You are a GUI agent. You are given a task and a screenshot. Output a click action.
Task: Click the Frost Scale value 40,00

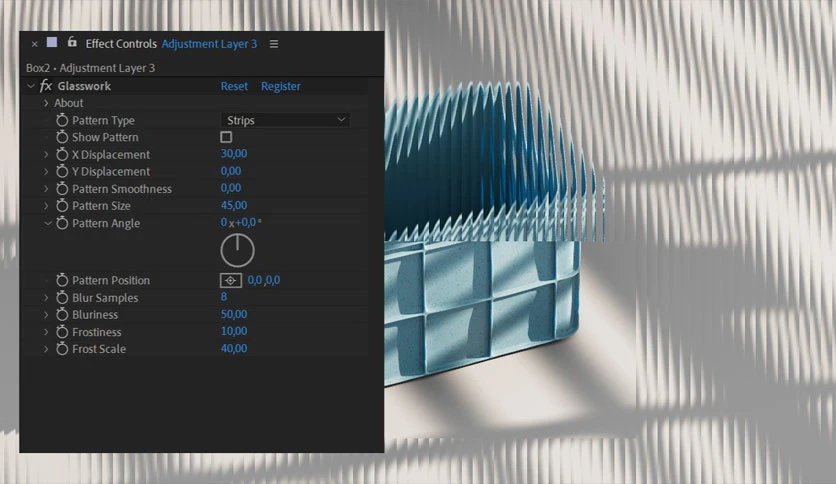[x=234, y=349]
